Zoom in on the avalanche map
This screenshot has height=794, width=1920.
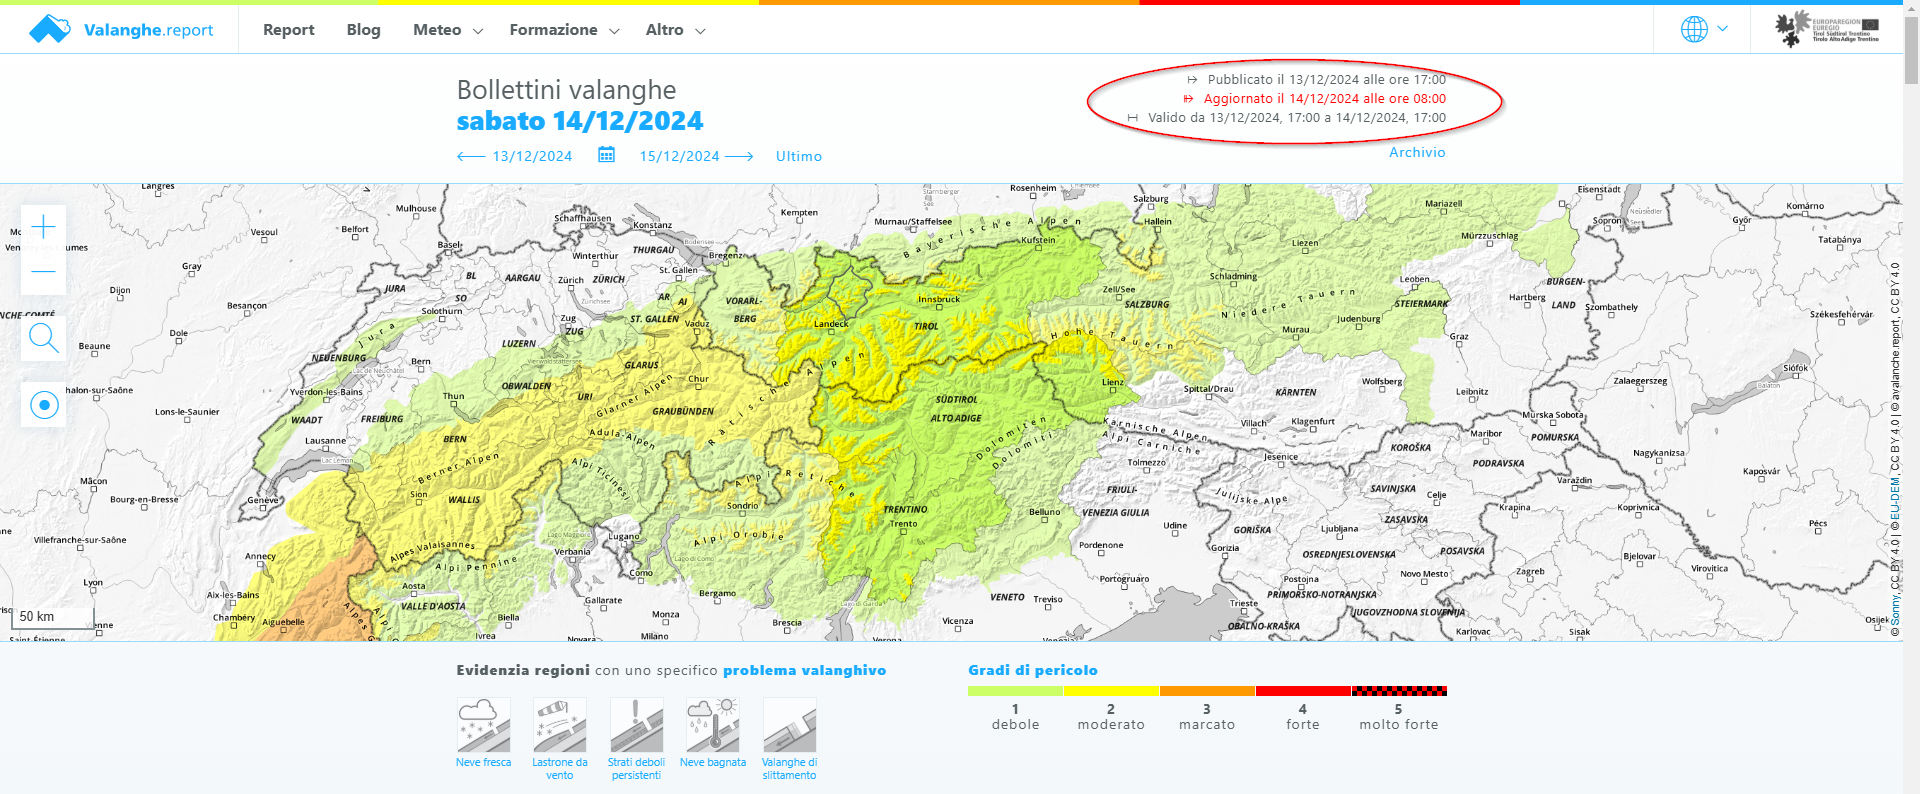44,228
